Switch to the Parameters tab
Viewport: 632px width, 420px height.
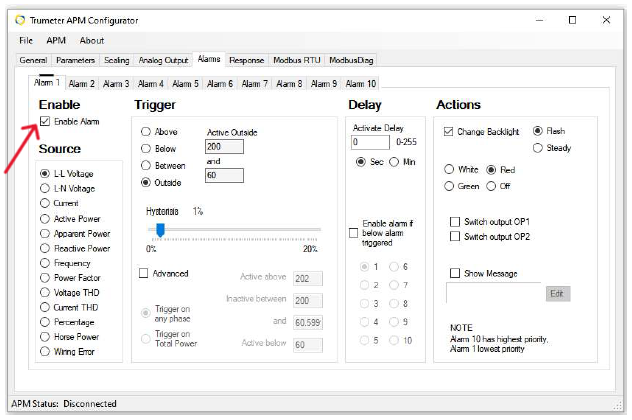point(75,60)
